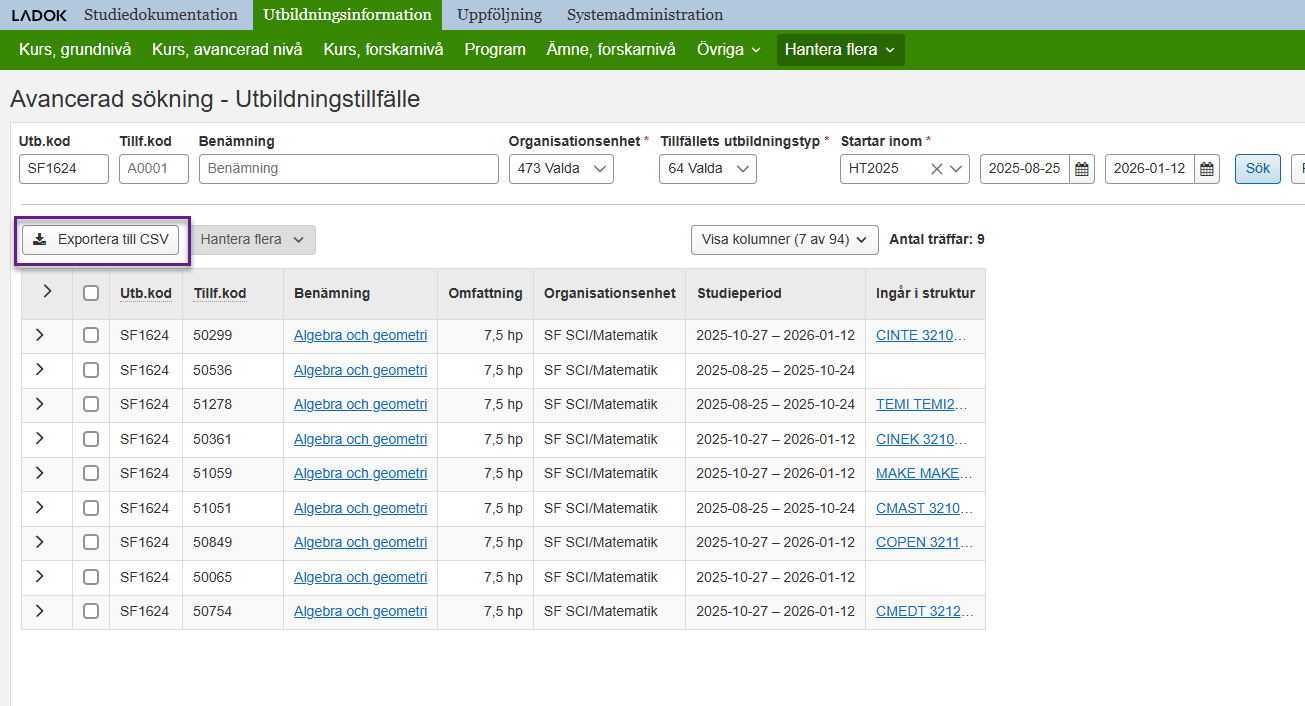Click Exportera till CSV button

(100, 240)
